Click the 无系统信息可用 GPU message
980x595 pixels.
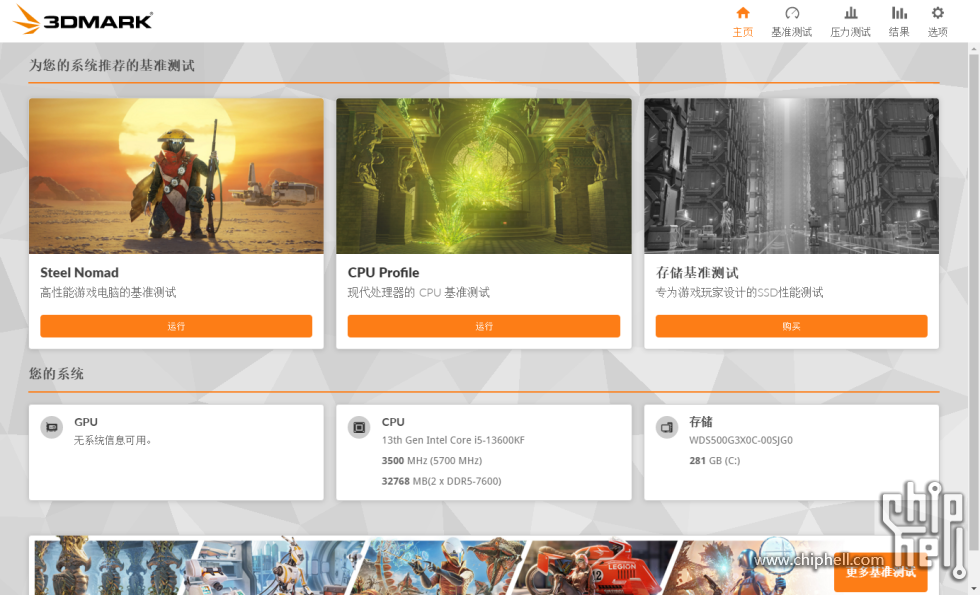[113, 440]
